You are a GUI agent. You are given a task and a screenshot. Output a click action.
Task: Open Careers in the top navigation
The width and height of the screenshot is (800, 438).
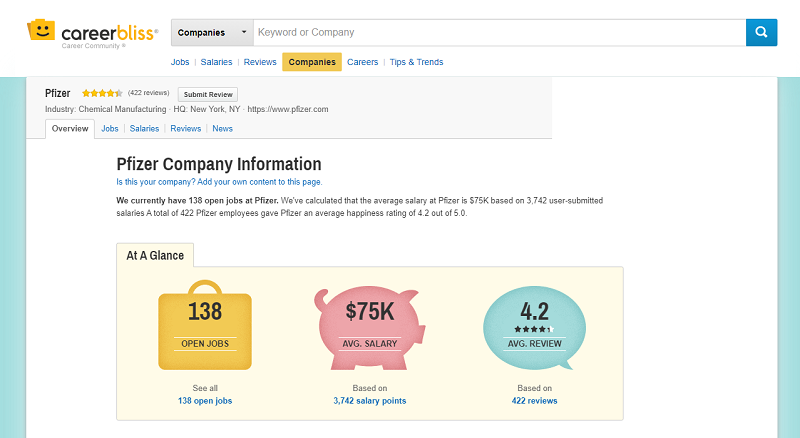point(362,62)
